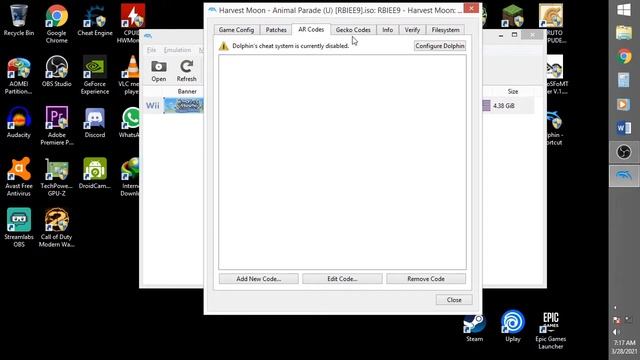Click the Windows Start button on taskbar
Viewport: 640px width, 360px height.
tap(624, 10)
